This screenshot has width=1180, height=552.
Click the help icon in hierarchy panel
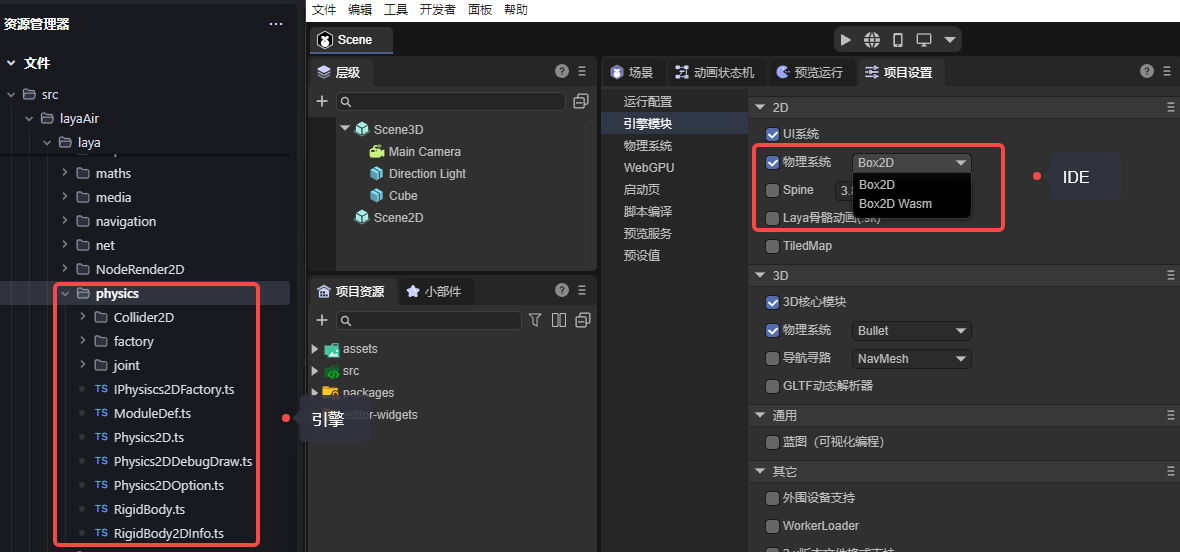562,71
